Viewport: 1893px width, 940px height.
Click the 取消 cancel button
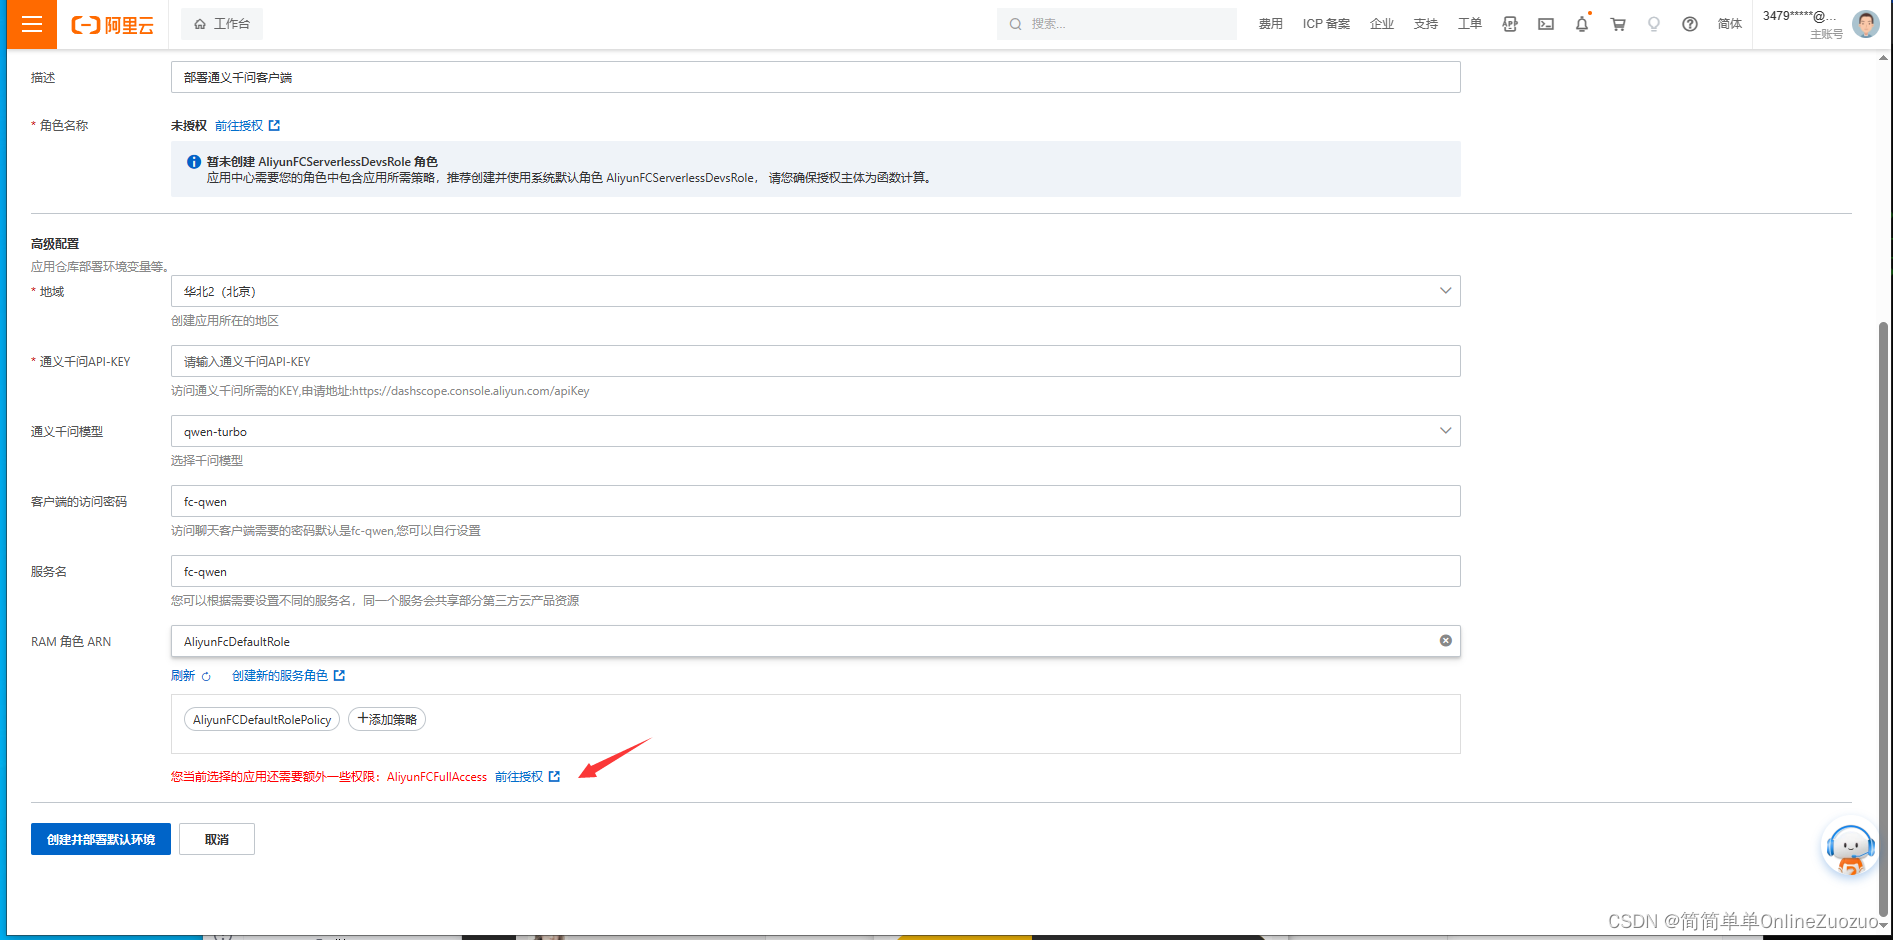217,839
